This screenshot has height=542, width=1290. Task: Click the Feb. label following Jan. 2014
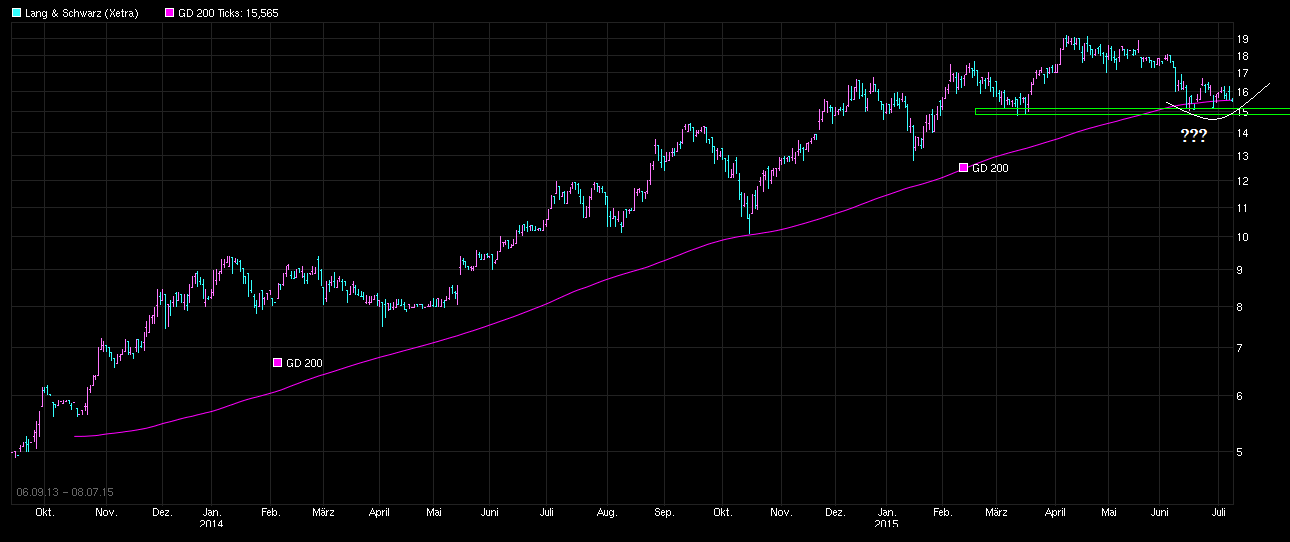coord(270,512)
